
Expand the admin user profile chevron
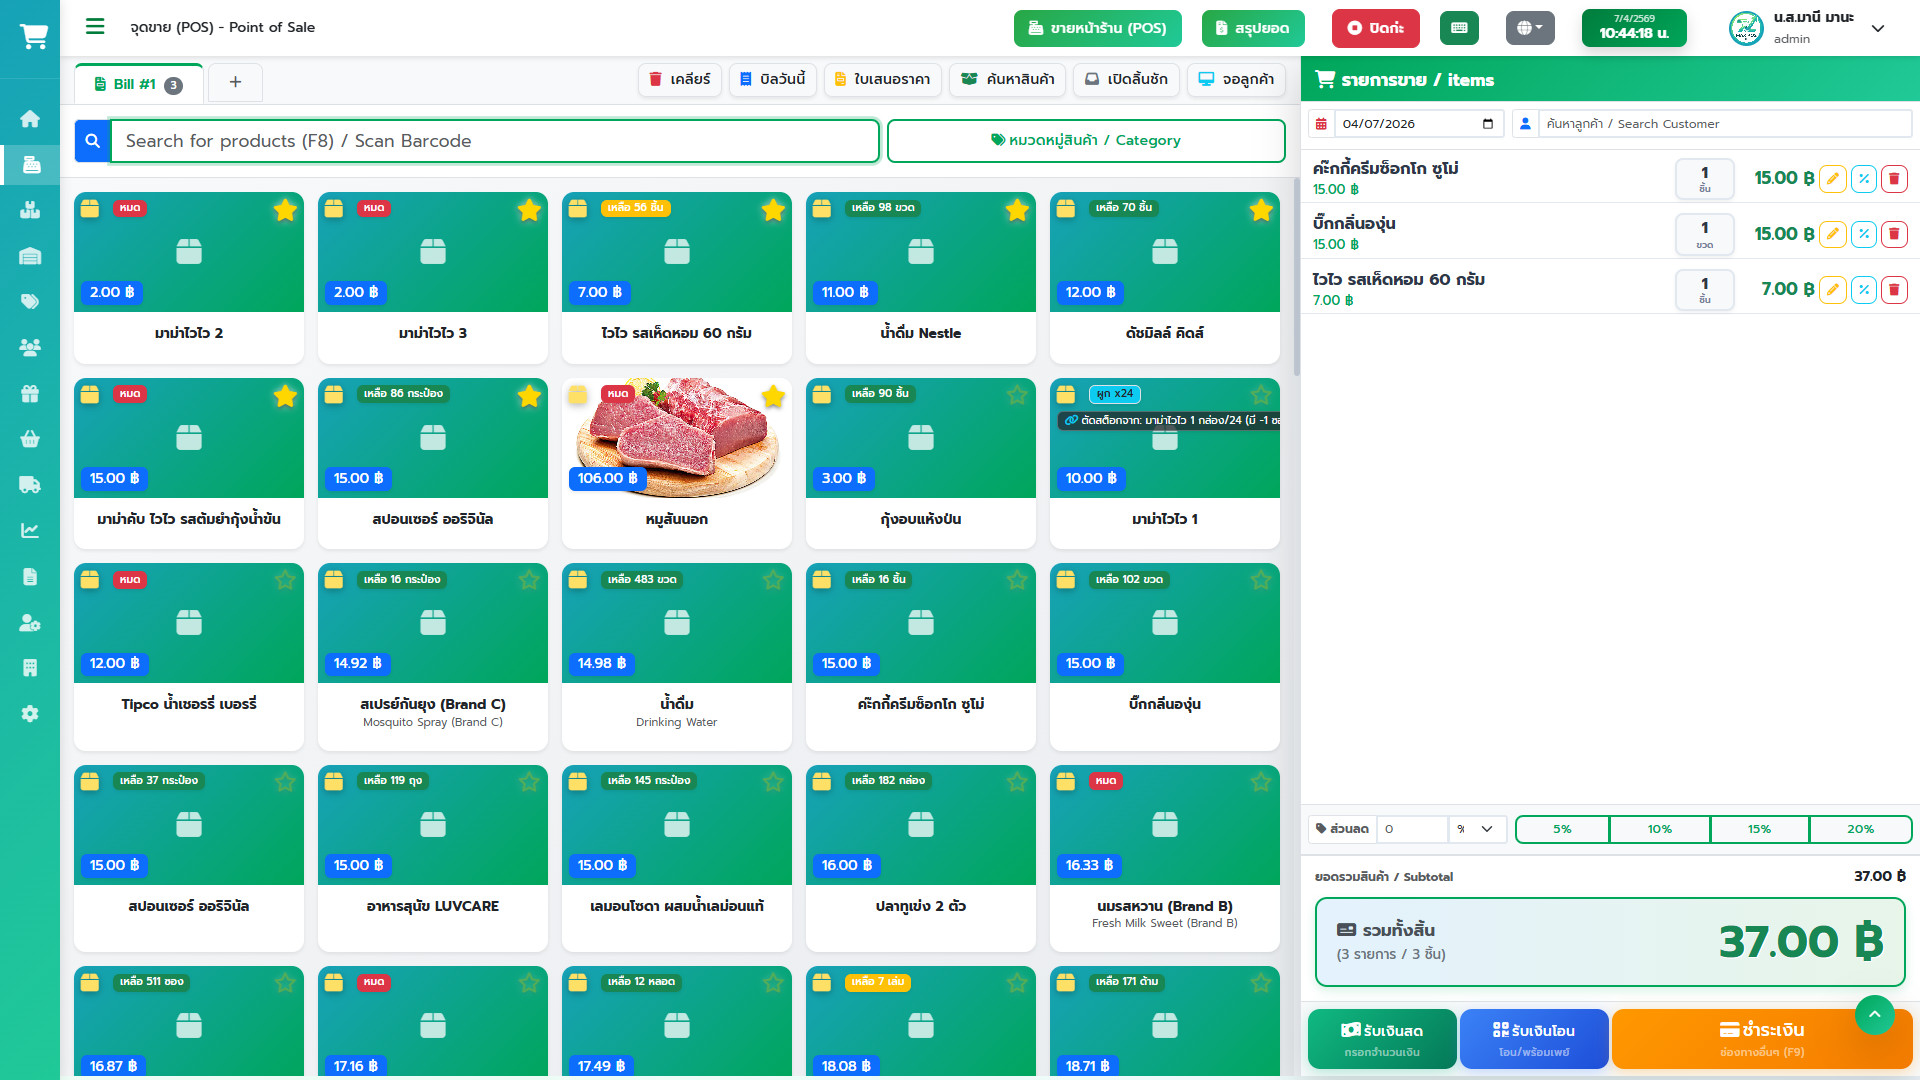[x=1878, y=28]
